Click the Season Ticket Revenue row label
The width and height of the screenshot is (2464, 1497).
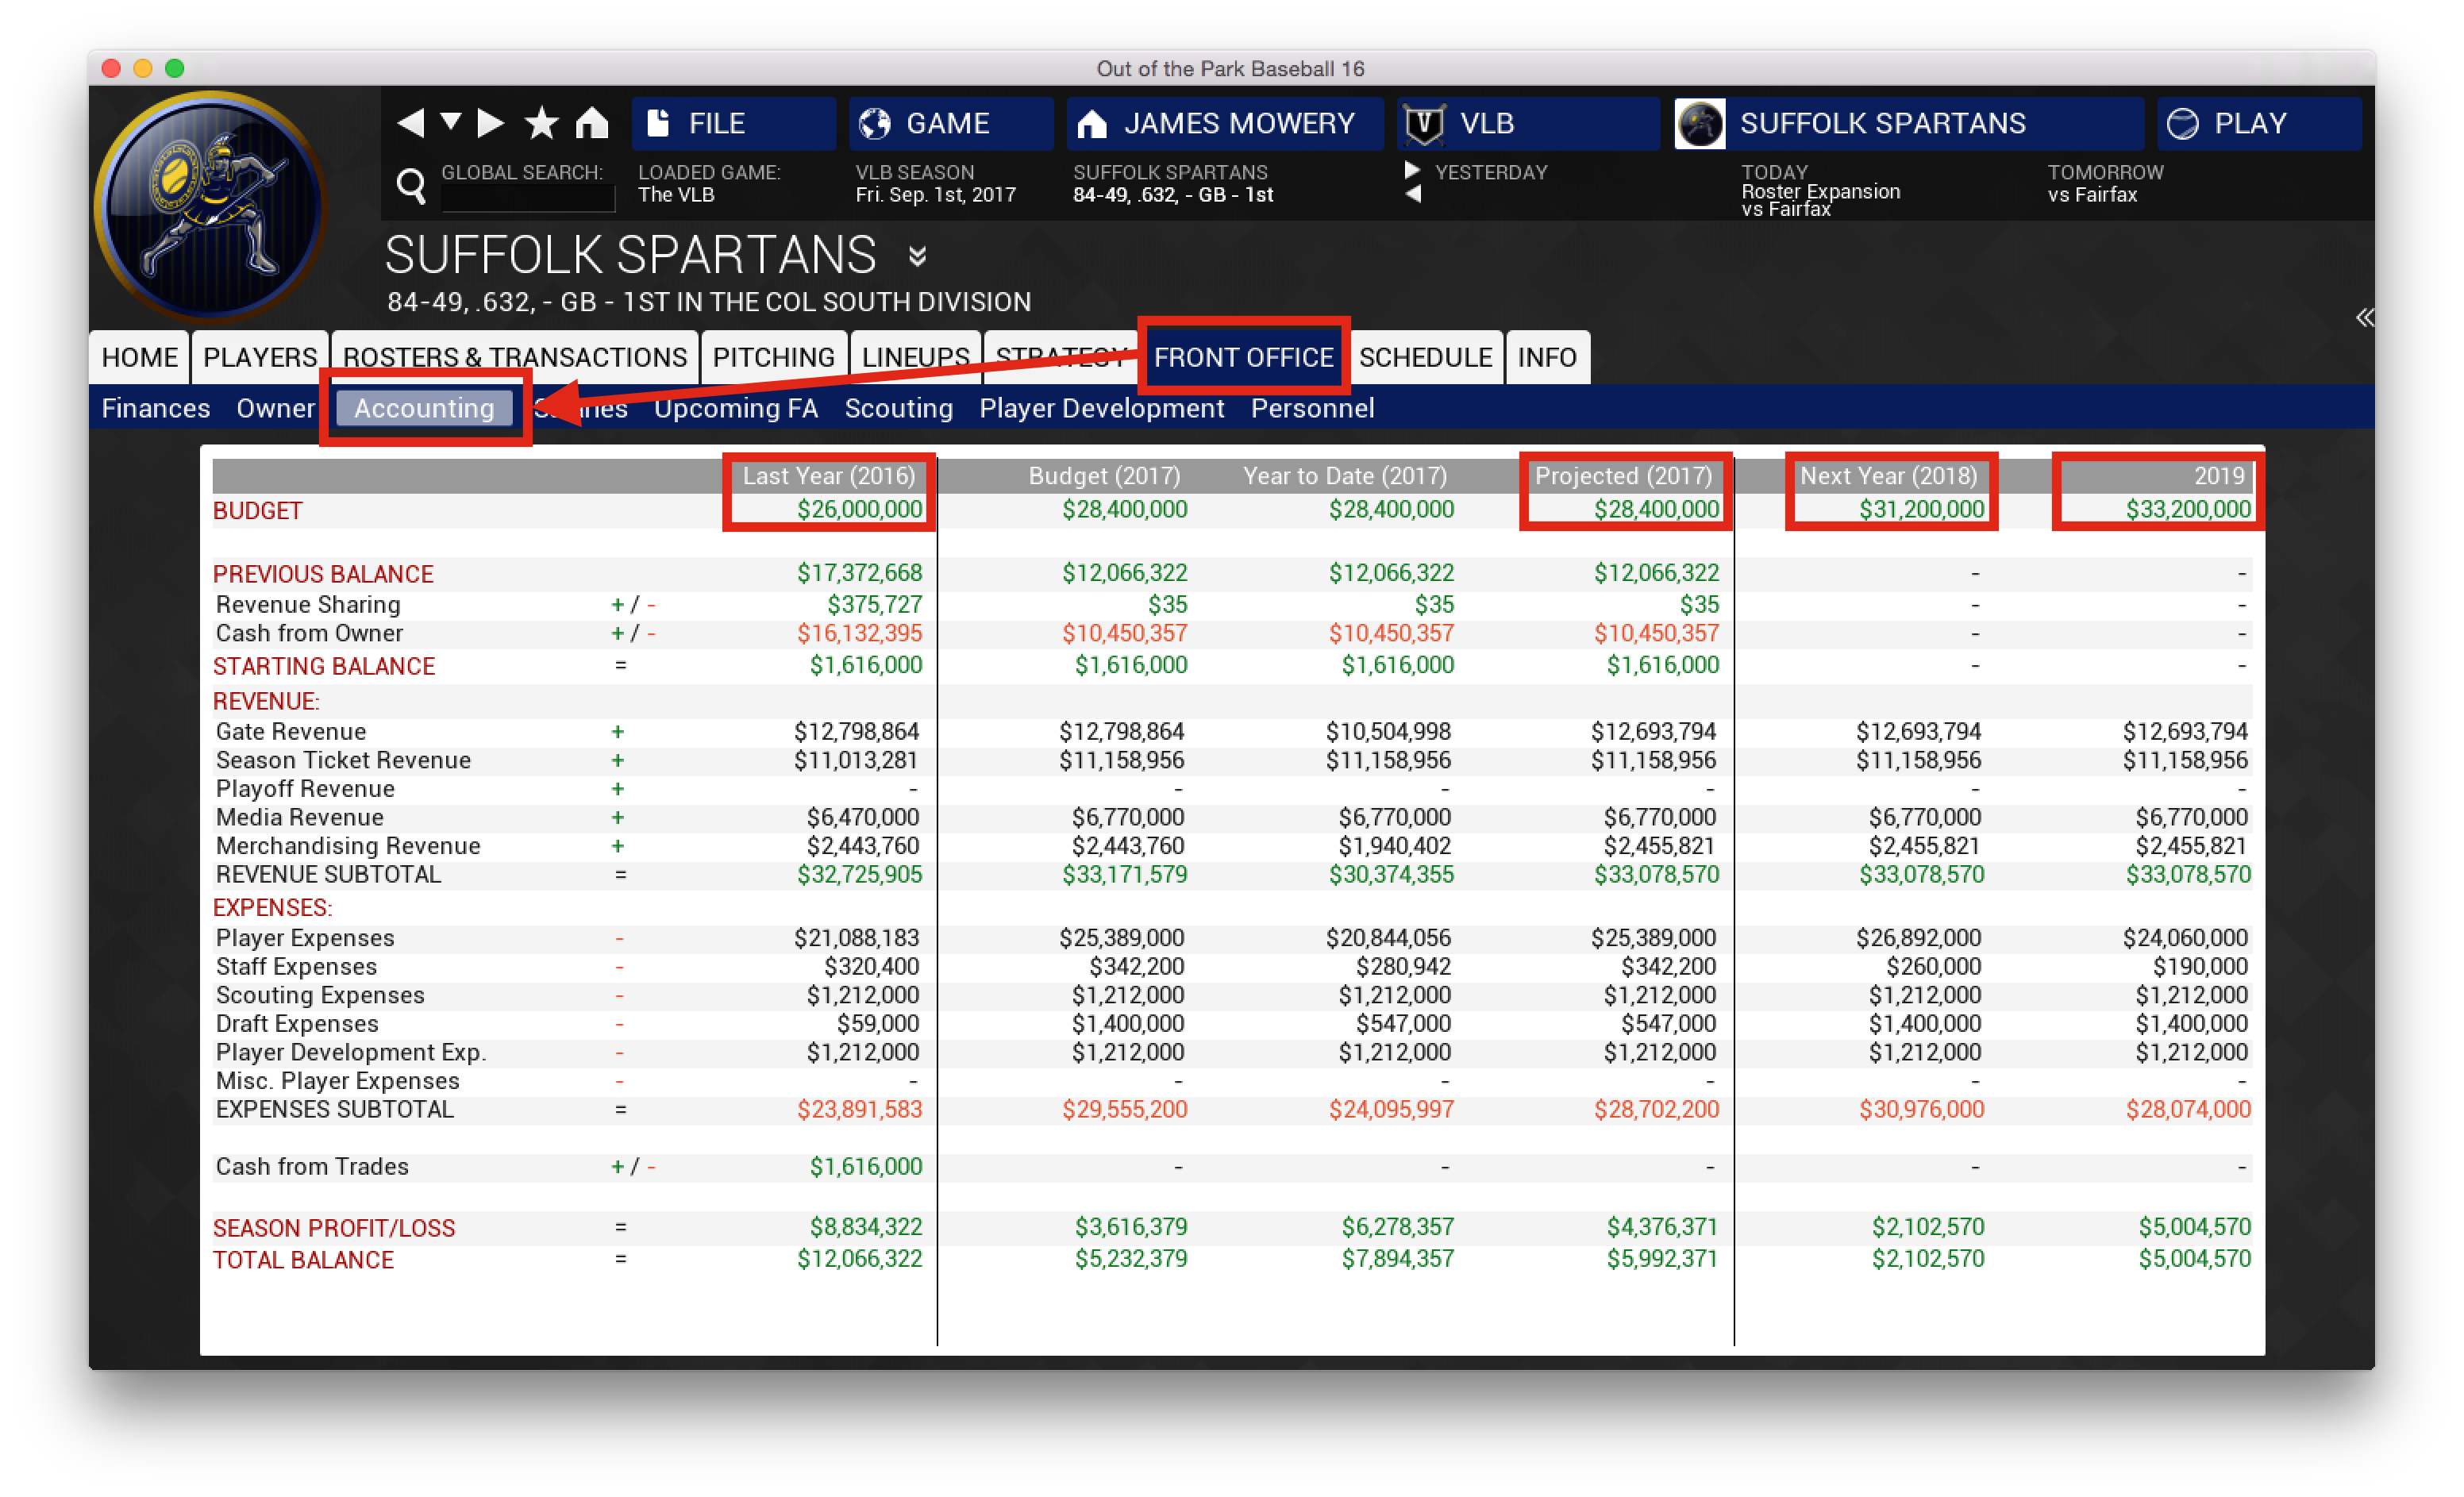point(343,761)
